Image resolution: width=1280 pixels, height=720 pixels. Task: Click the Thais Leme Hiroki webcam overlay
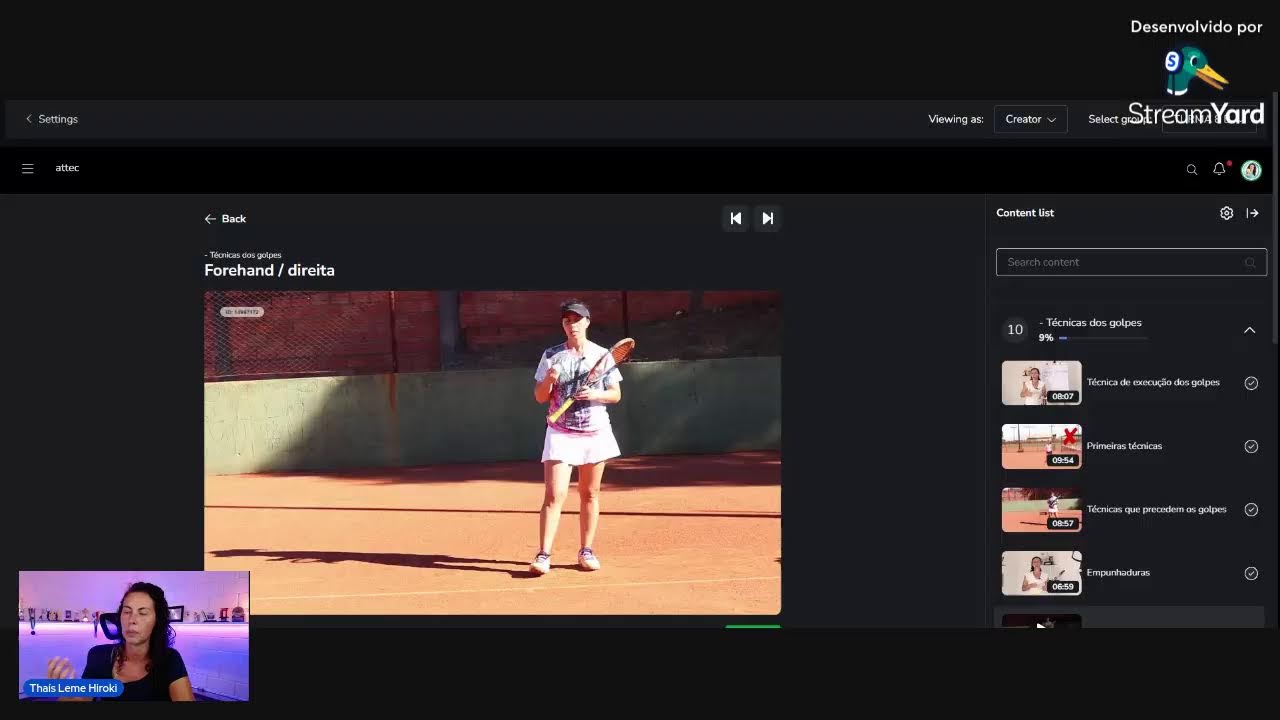pos(134,636)
